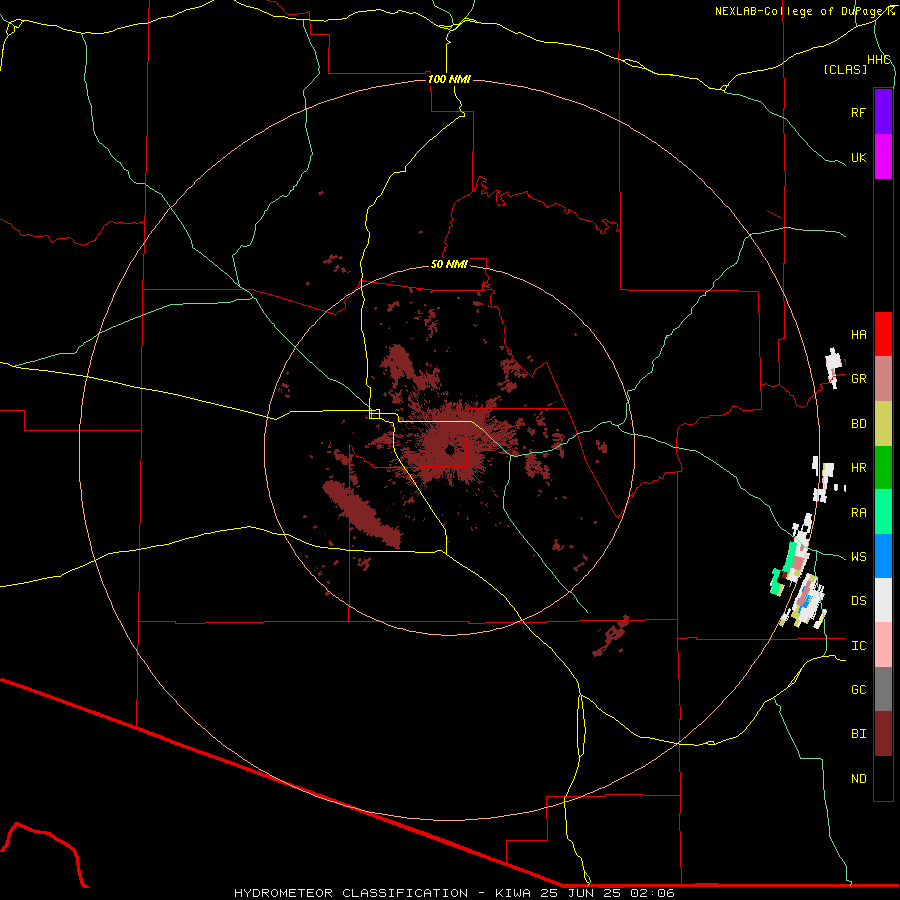Click the 100 NMI range ring label
The image size is (900, 900).
coord(449,79)
